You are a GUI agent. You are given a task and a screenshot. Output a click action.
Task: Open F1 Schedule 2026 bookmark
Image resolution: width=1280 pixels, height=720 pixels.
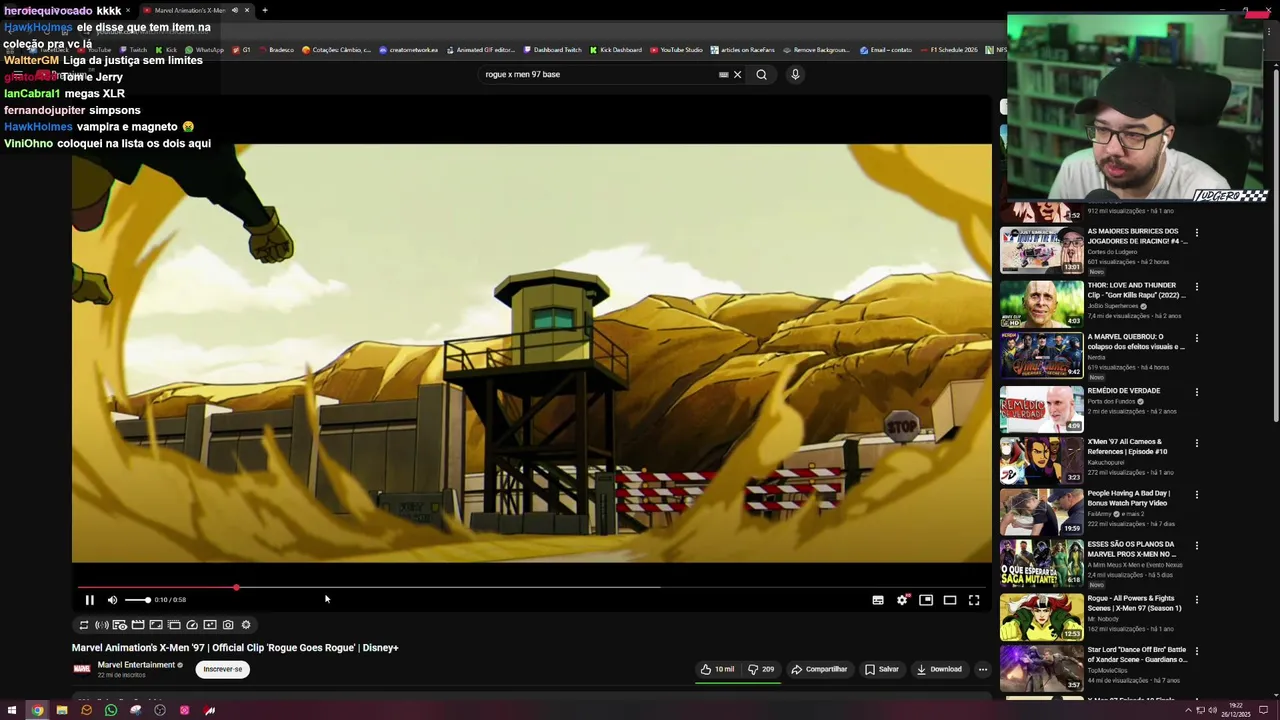[x=949, y=49]
